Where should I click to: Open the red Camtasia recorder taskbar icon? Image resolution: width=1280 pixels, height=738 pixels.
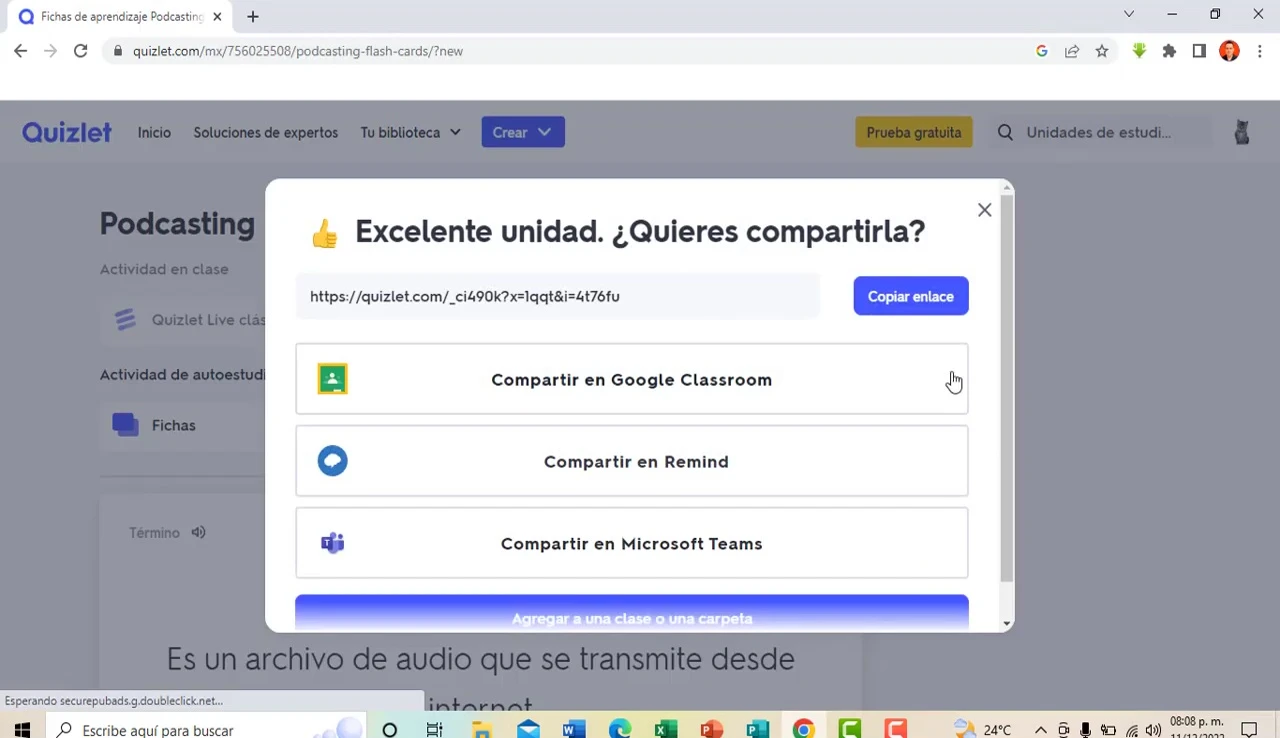tap(895, 729)
